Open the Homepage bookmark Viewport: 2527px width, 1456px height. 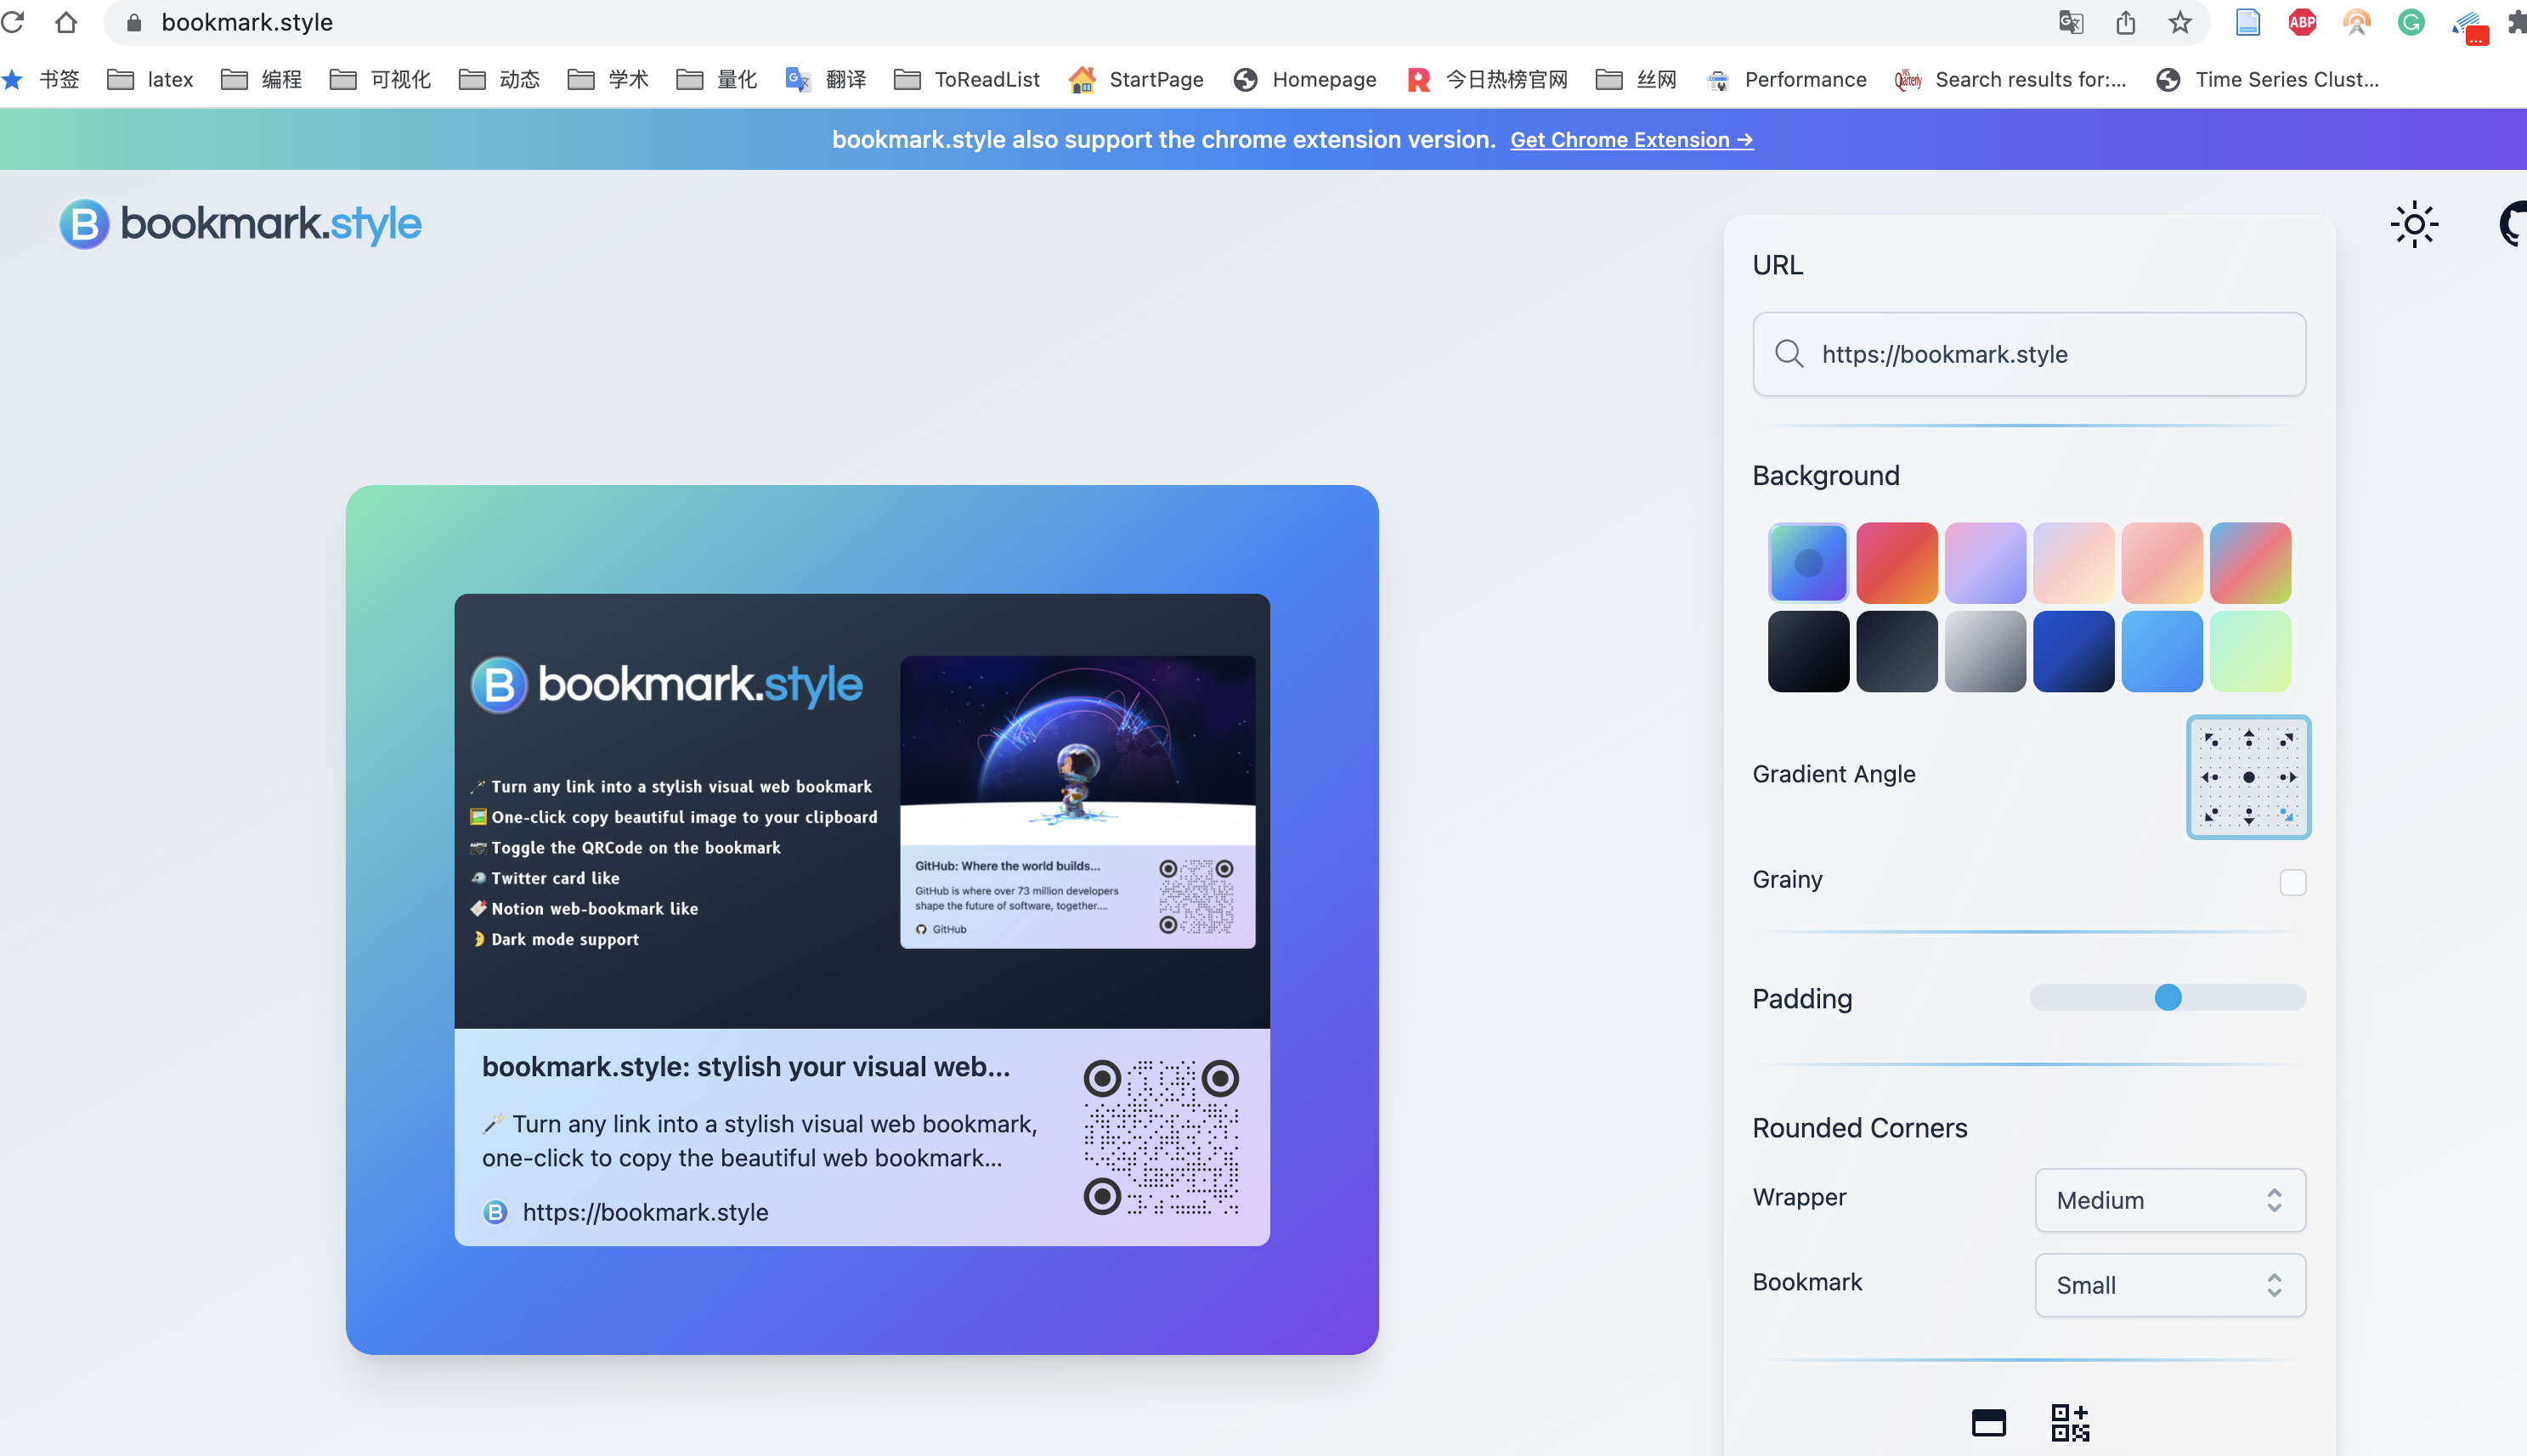coord(1304,79)
